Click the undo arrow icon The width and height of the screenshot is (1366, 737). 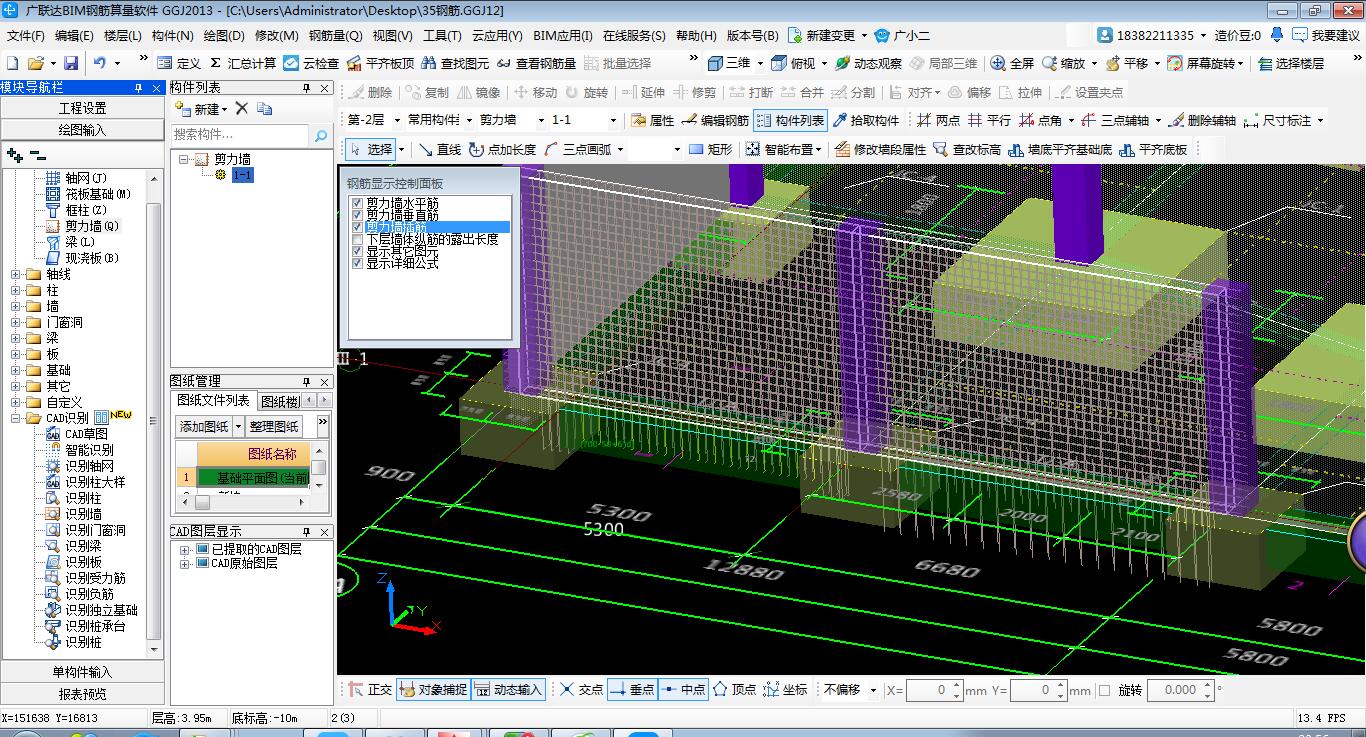(100, 63)
